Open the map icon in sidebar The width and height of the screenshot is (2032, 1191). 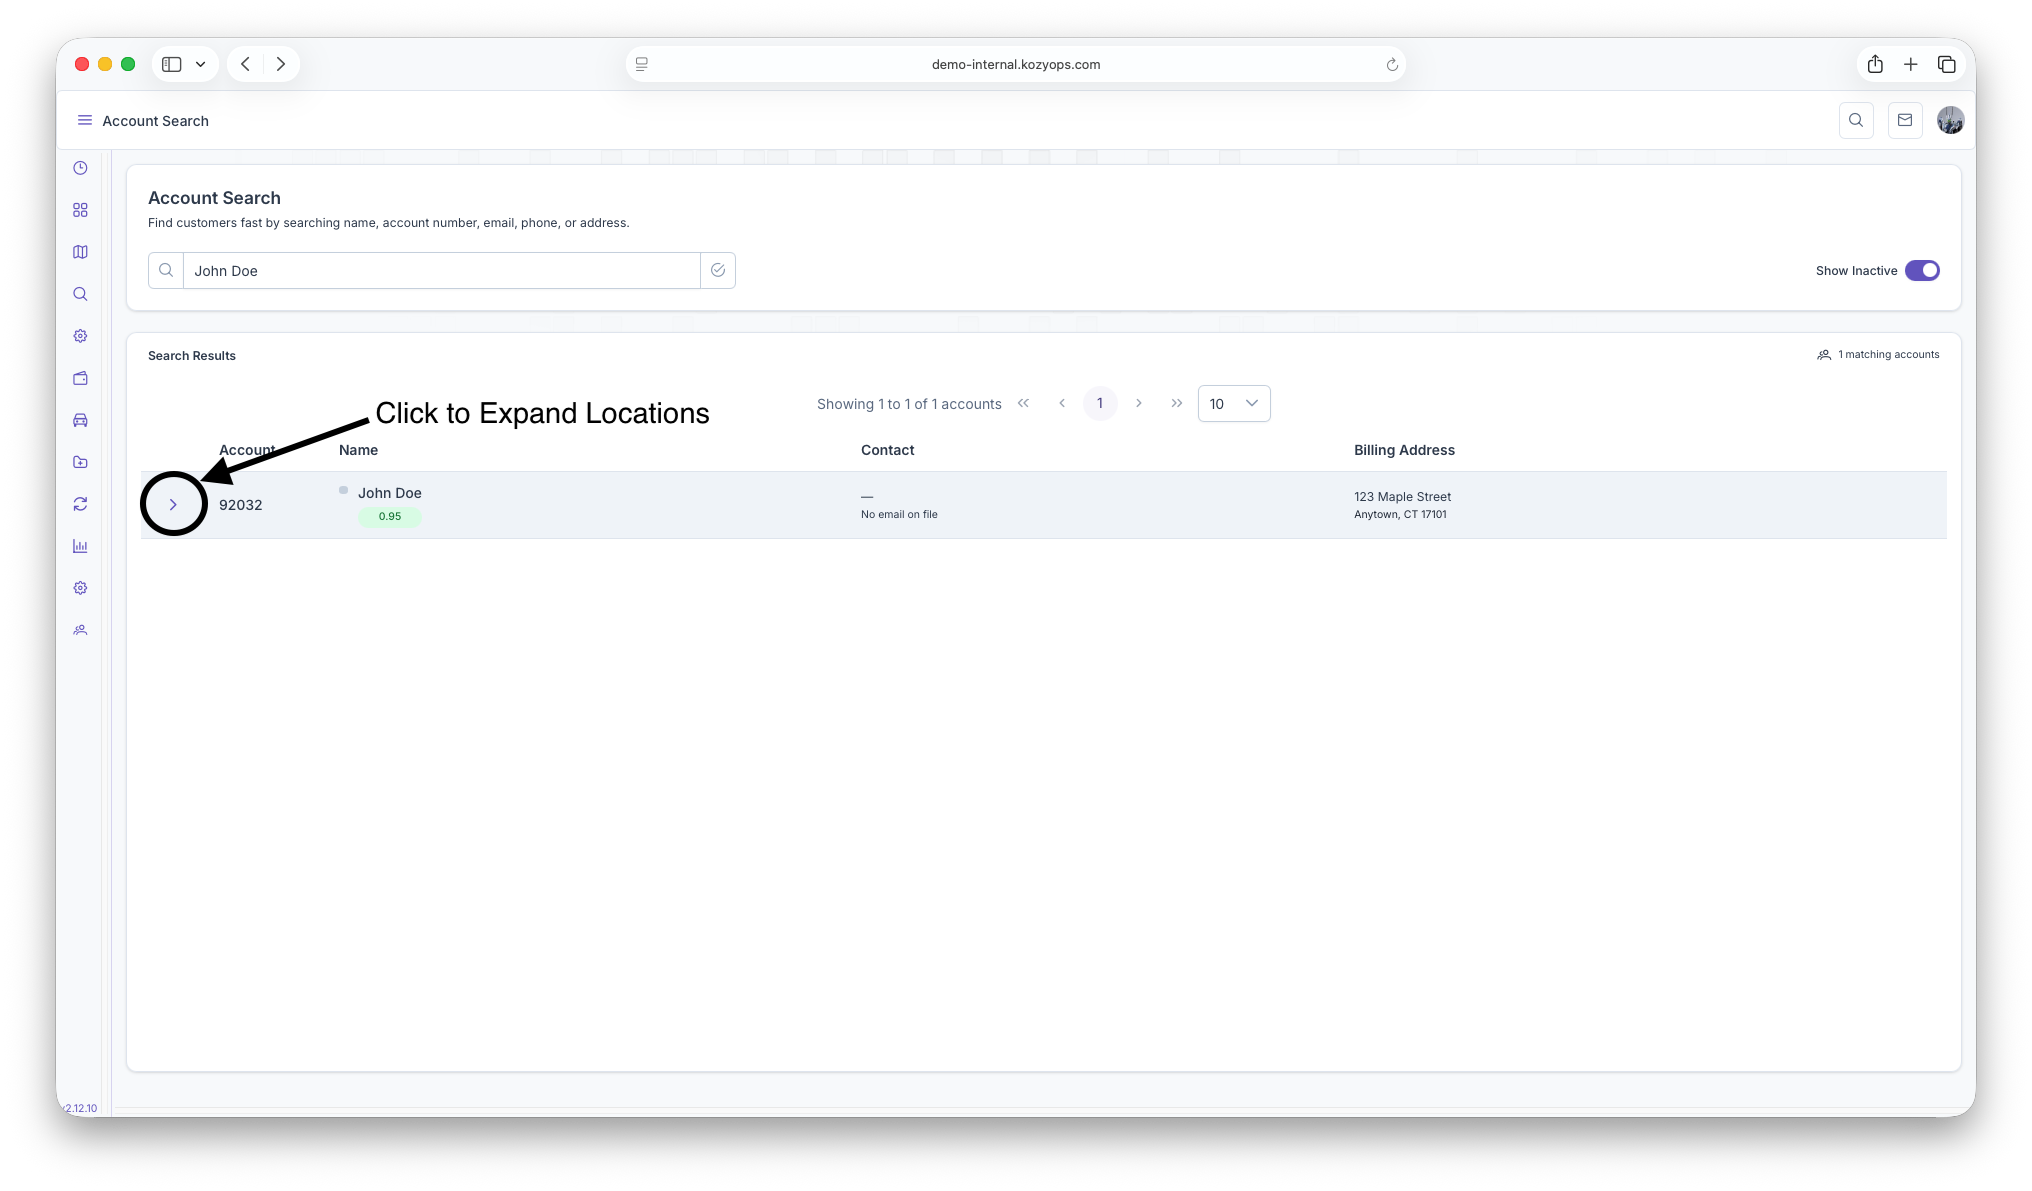pos(80,252)
